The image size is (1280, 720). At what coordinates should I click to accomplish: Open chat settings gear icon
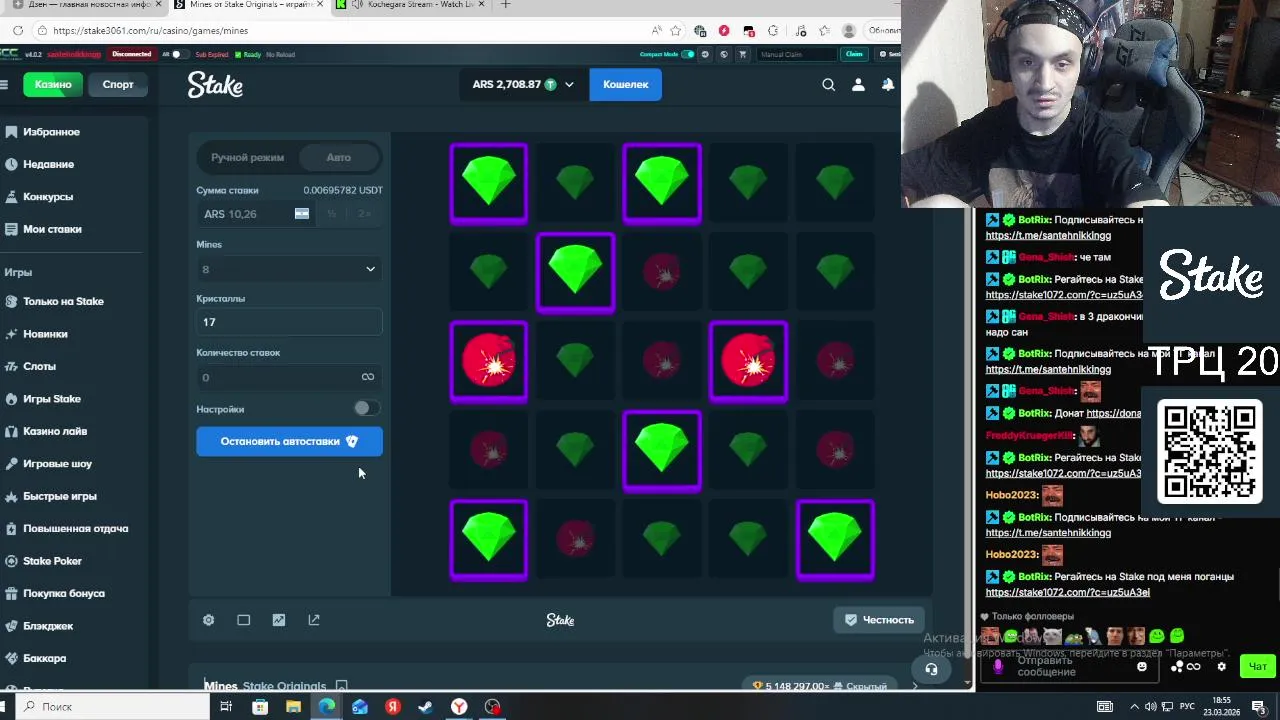point(1221,667)
